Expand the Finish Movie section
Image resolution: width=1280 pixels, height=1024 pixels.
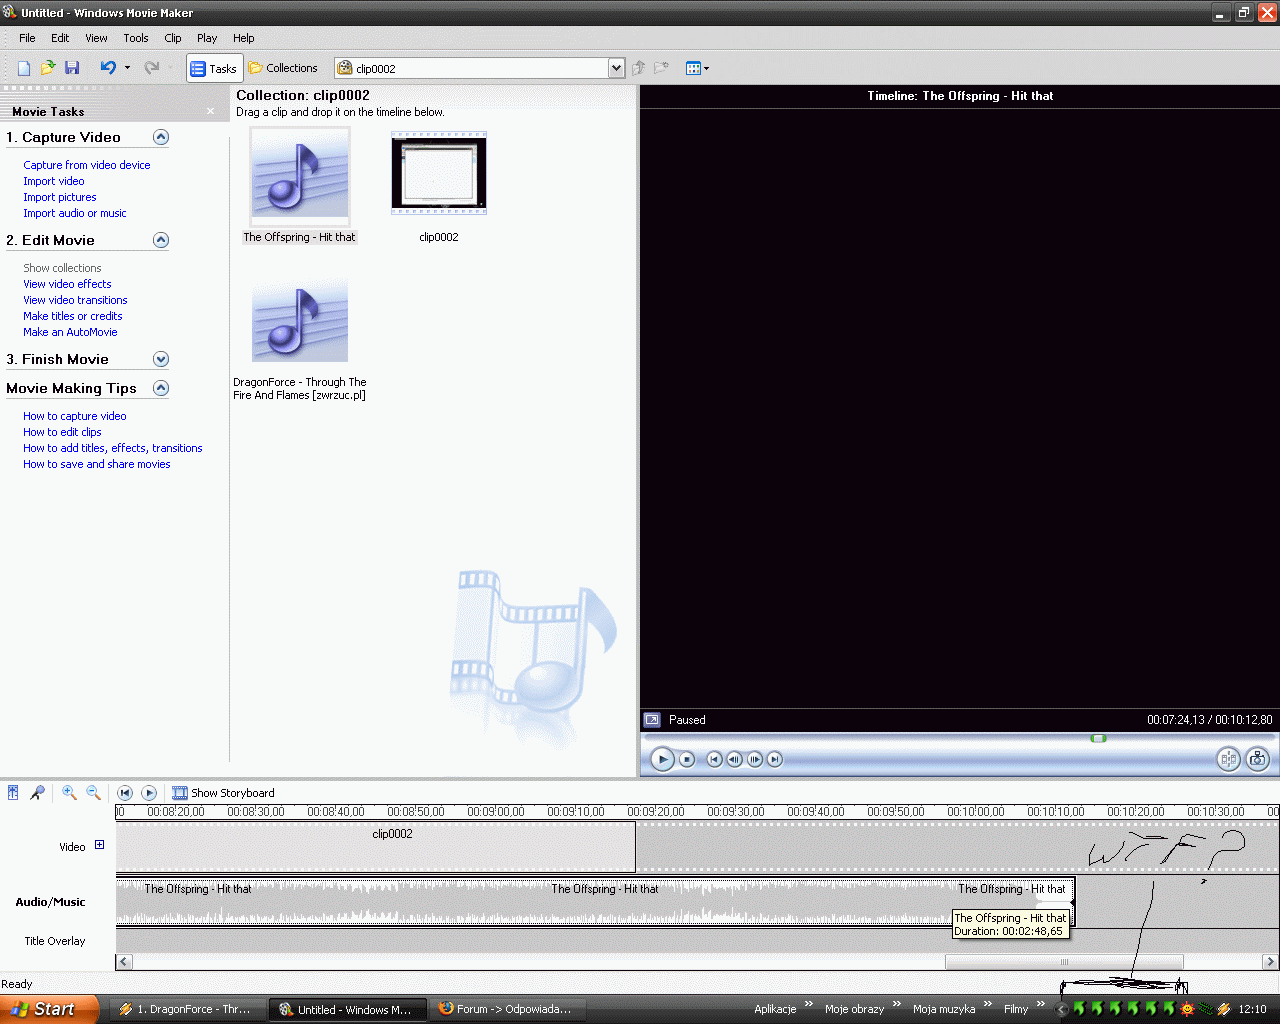(x=161, y=359)
